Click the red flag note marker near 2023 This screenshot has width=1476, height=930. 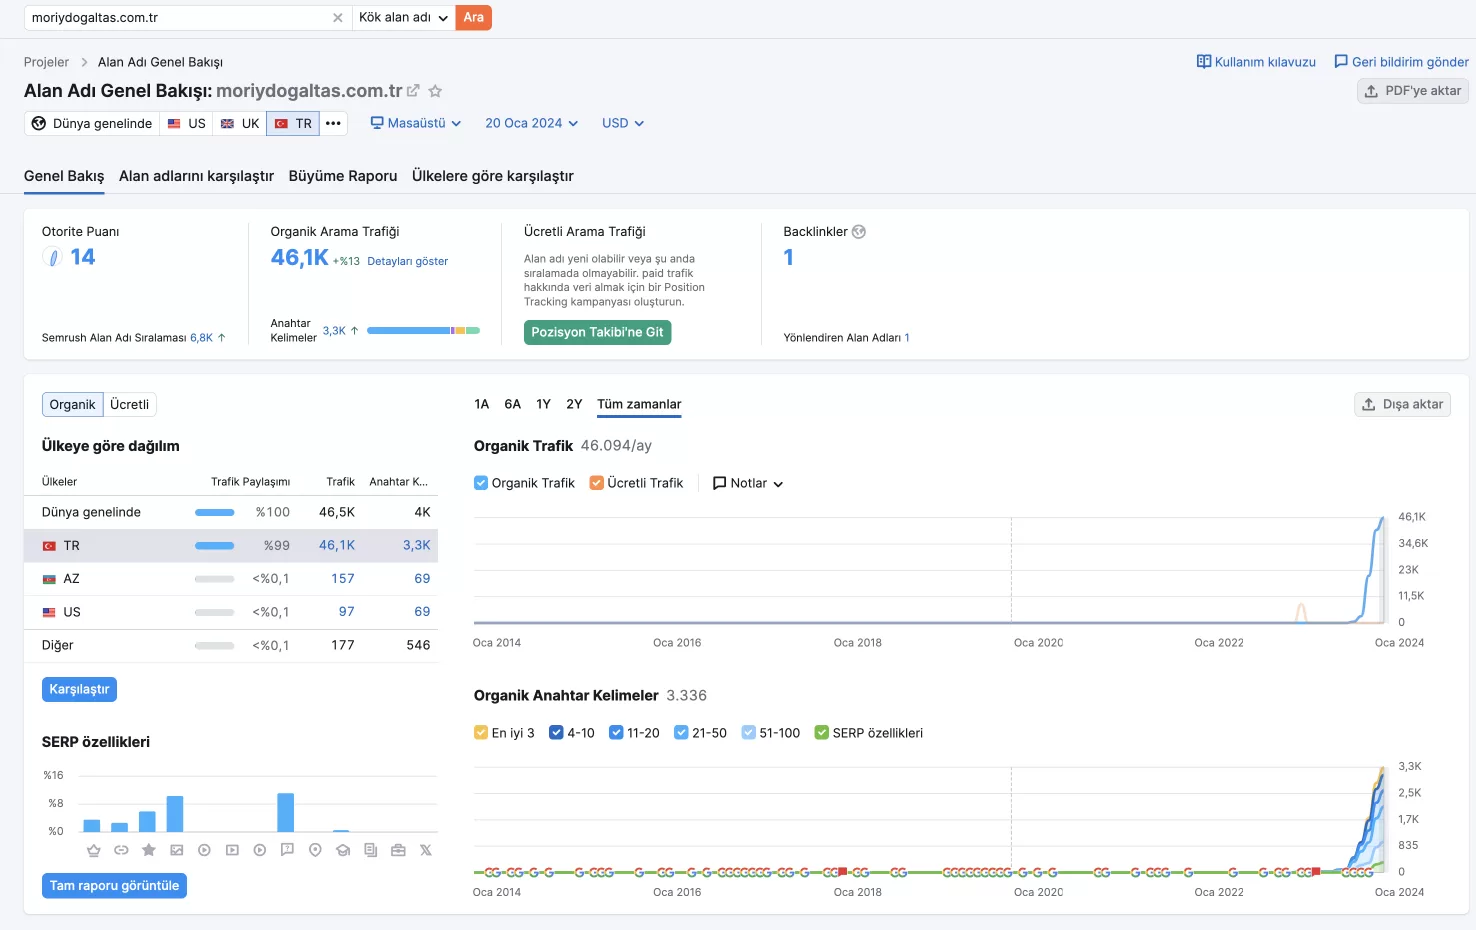click(1316, 872)
